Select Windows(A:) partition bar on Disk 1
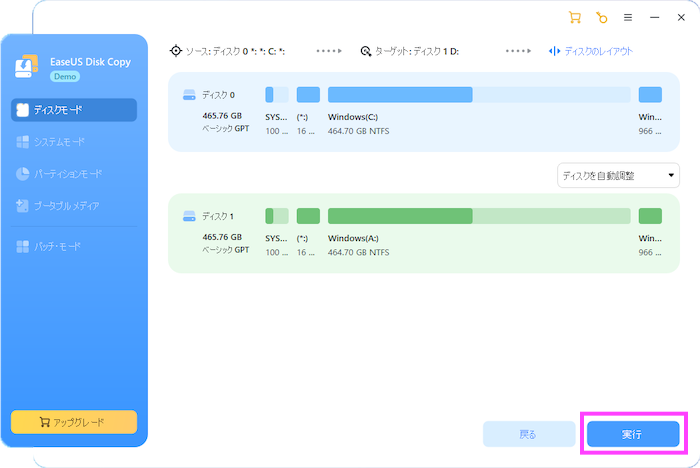Image resolution: width=700 pixels, height=468 pixels. coord(479,216)
